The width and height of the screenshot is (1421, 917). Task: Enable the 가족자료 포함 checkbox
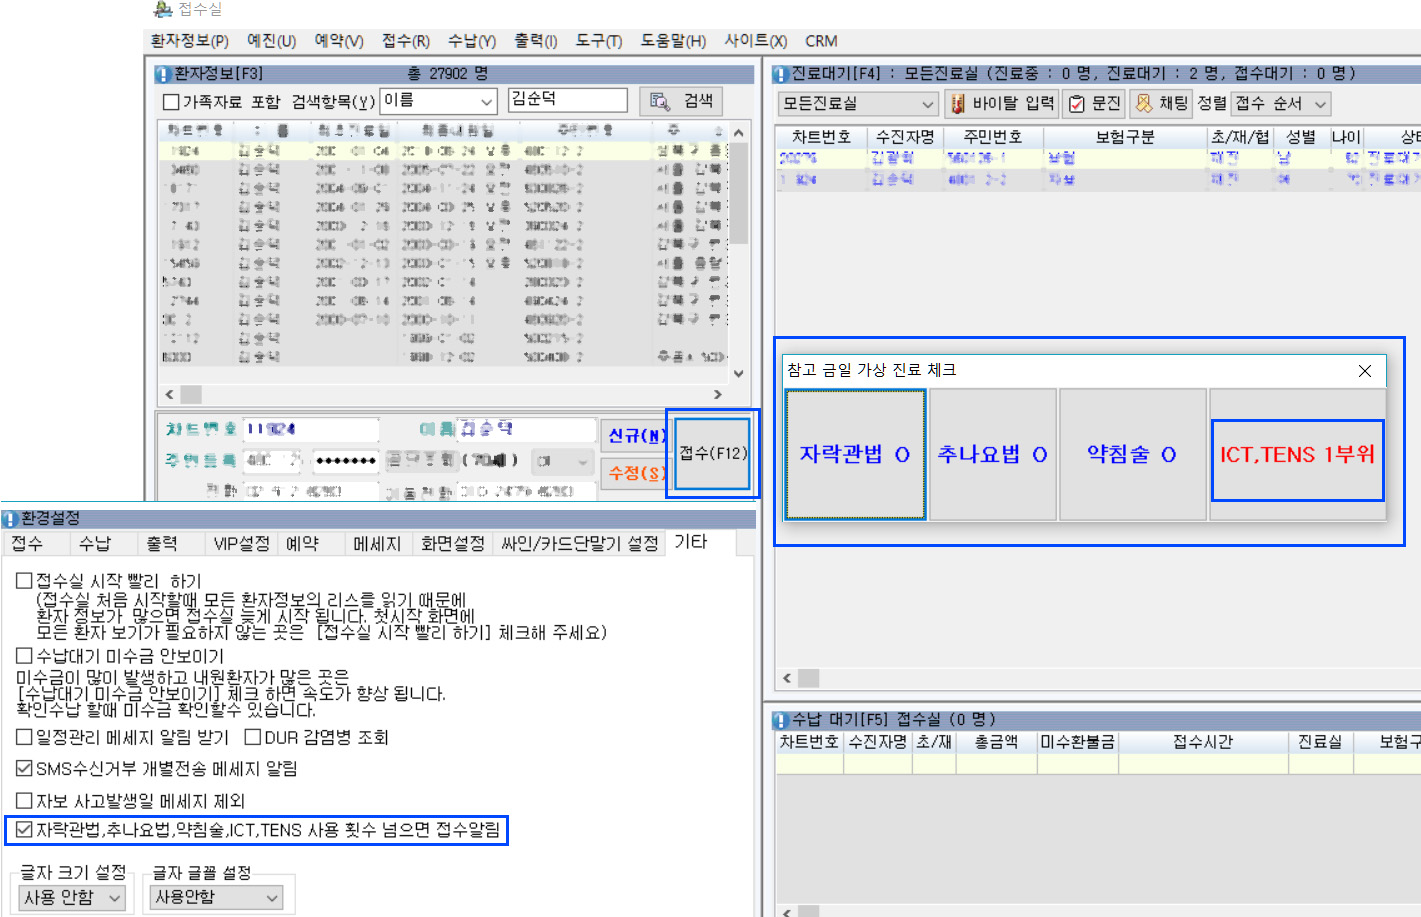point(171,102)
